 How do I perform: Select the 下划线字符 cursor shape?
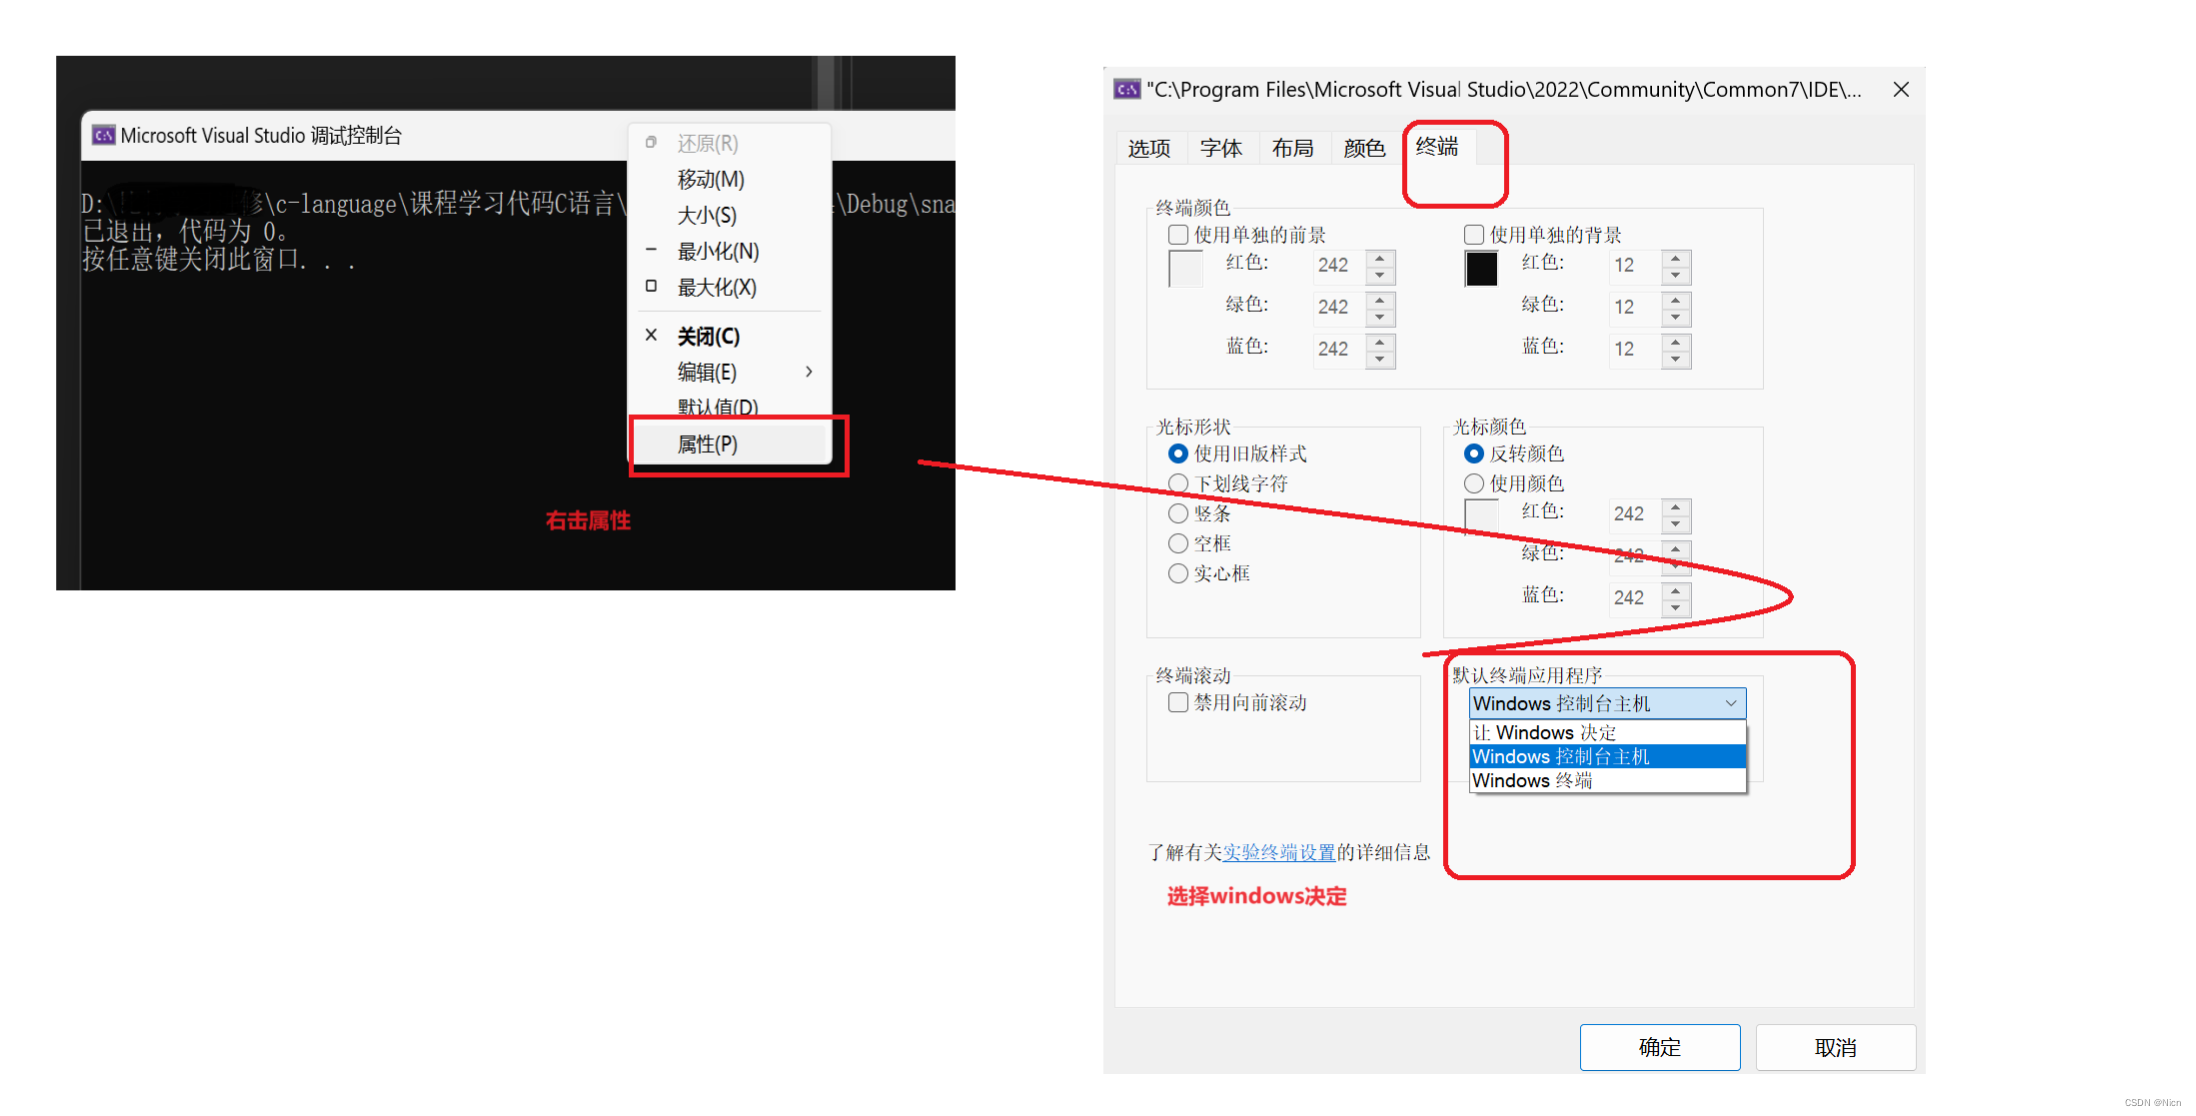coord(1178,484)
